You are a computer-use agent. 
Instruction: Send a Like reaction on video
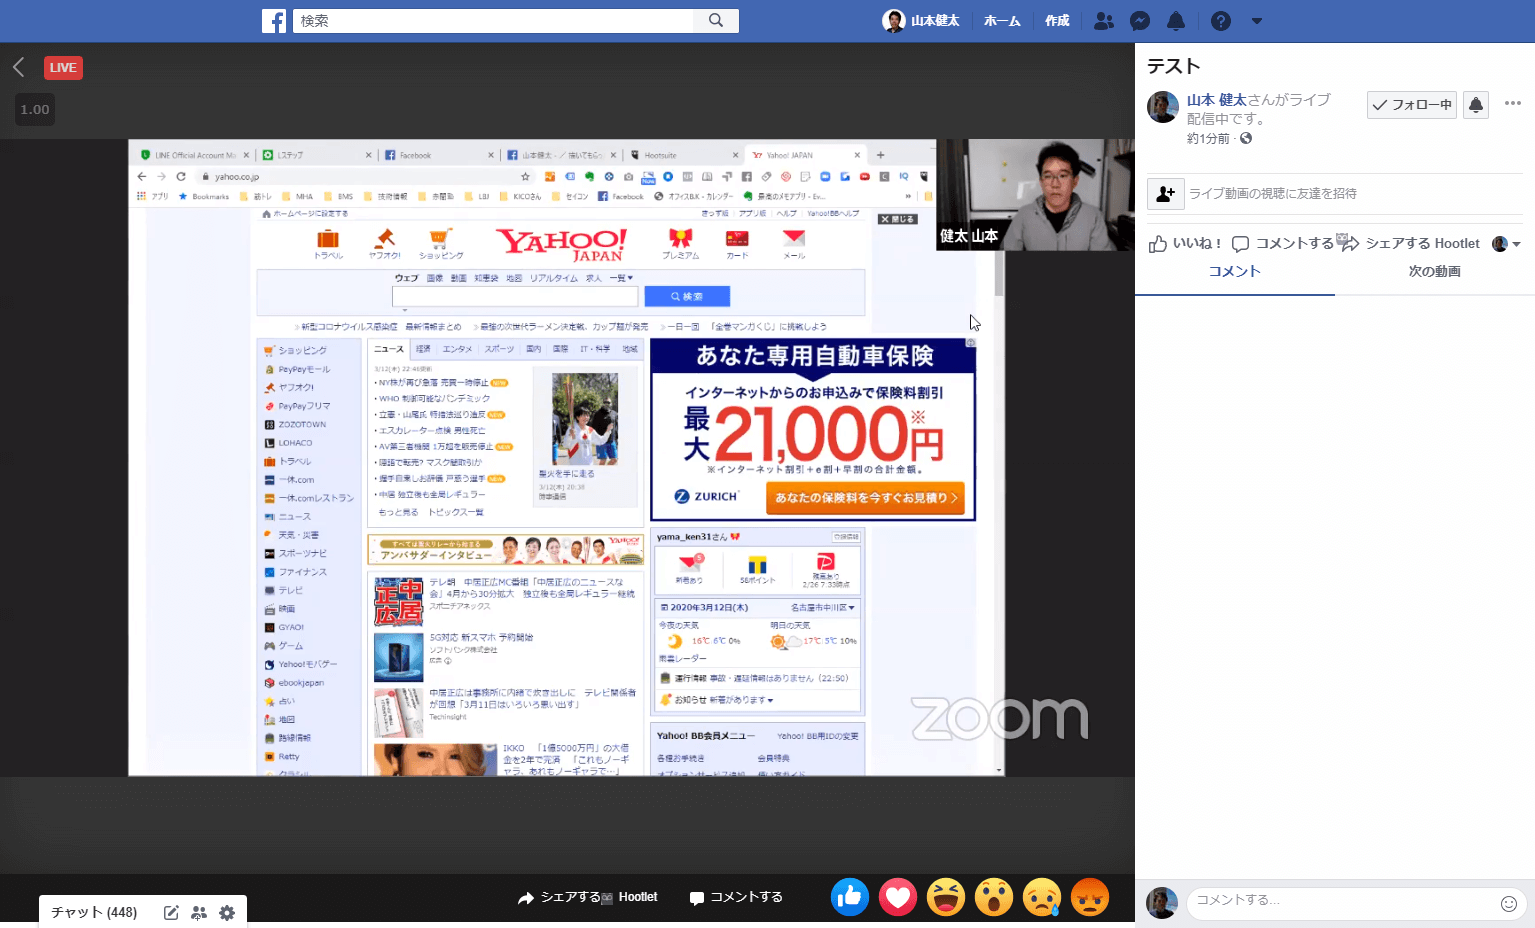[850, 898]
